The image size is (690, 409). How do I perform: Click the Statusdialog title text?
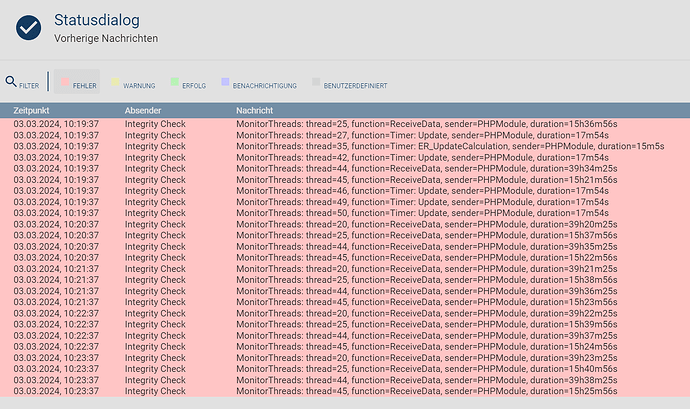tap(97, 20)
